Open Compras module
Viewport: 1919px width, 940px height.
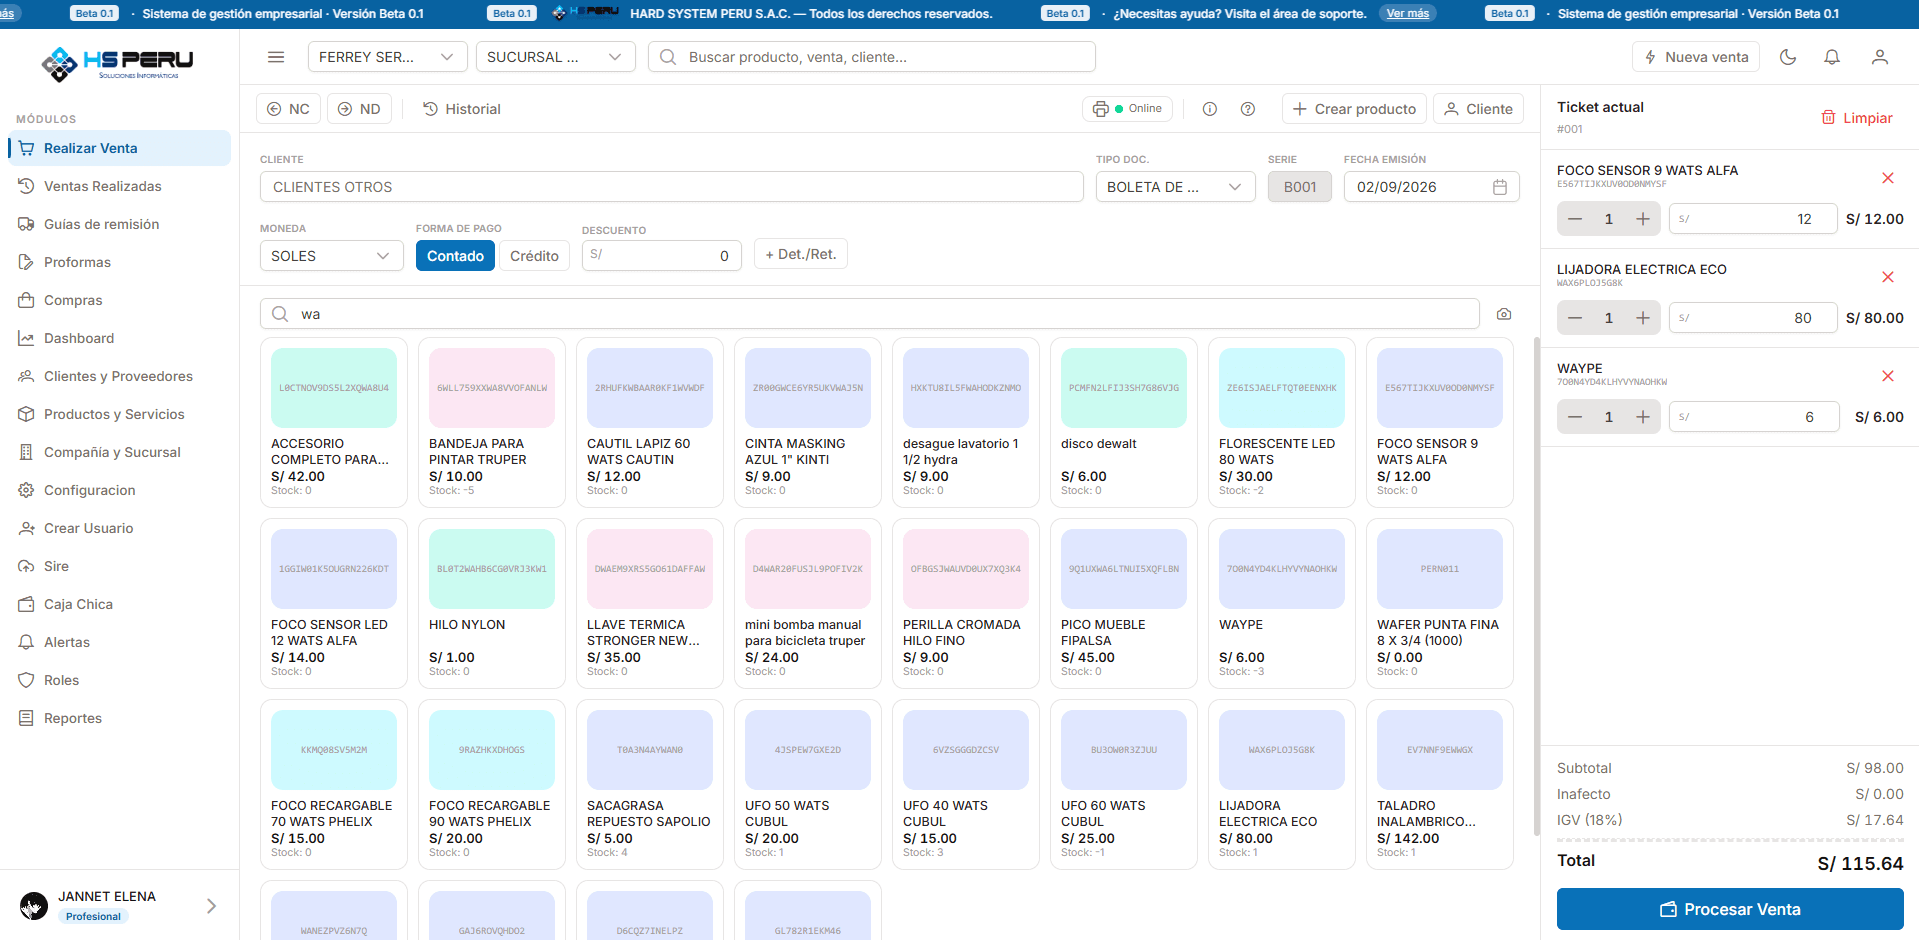[119, 300]
